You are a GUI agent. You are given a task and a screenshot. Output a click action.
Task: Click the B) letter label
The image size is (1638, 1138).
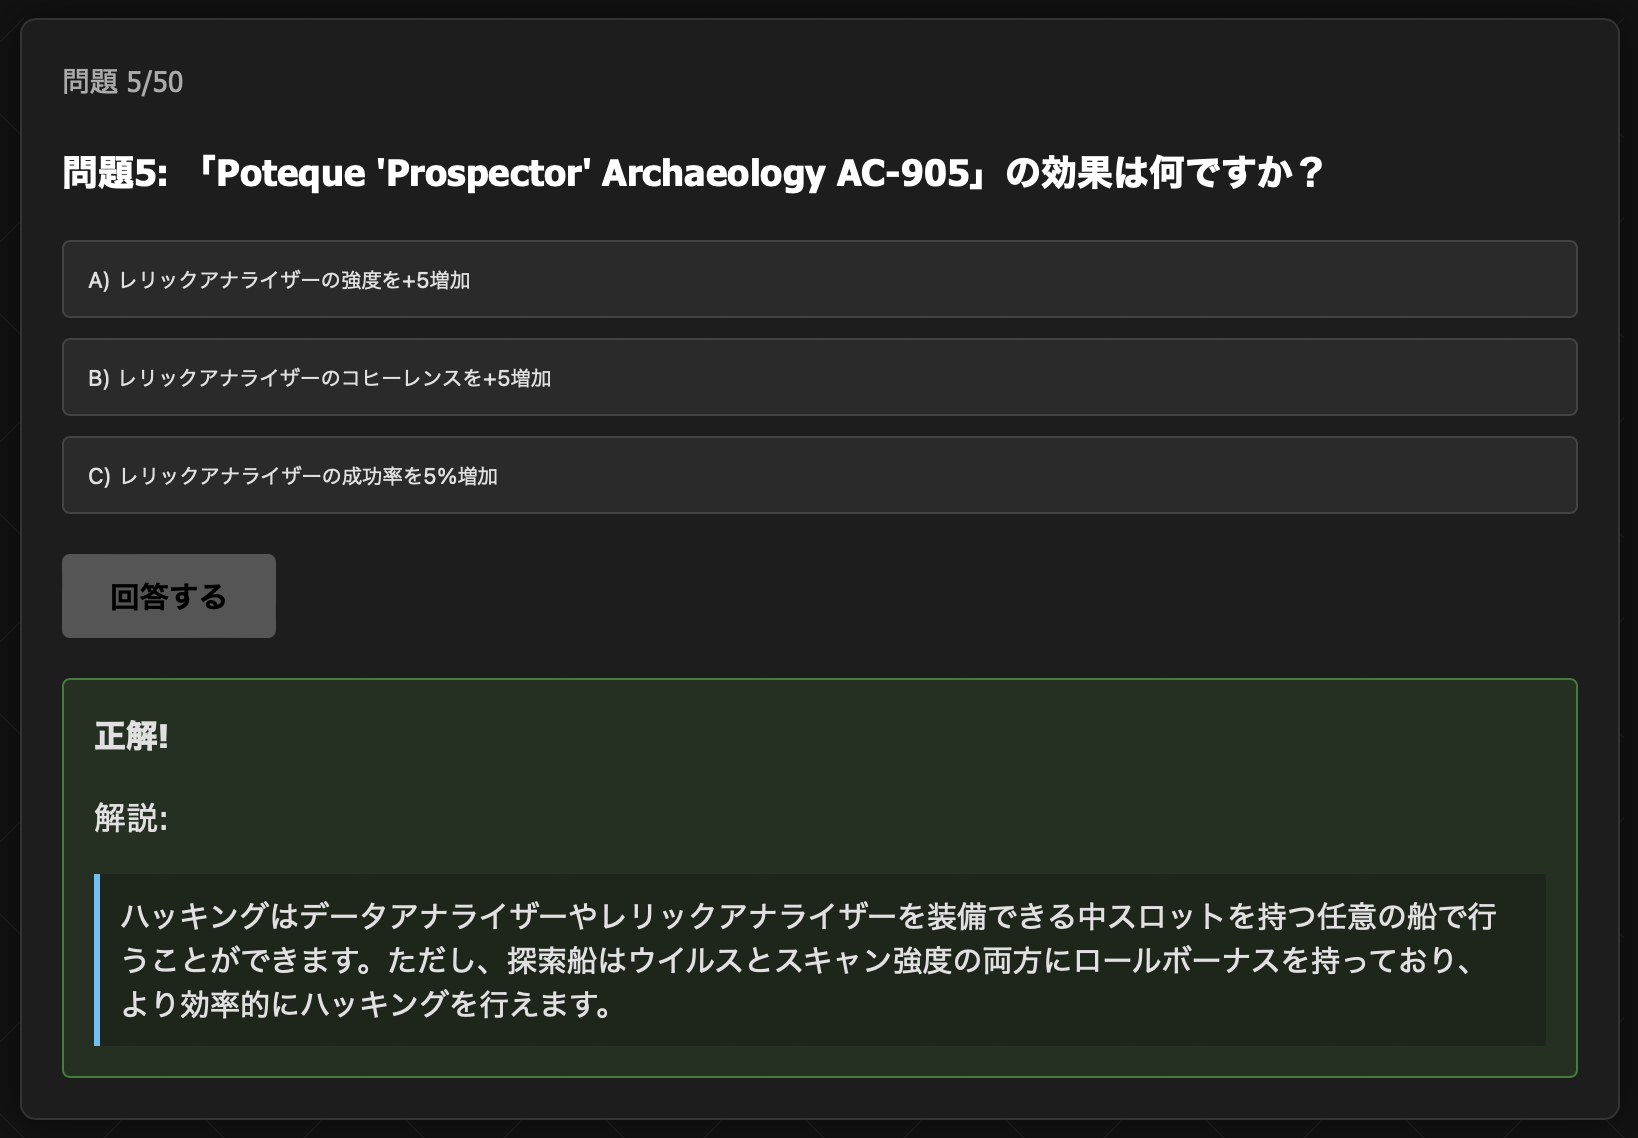(98, 378)
